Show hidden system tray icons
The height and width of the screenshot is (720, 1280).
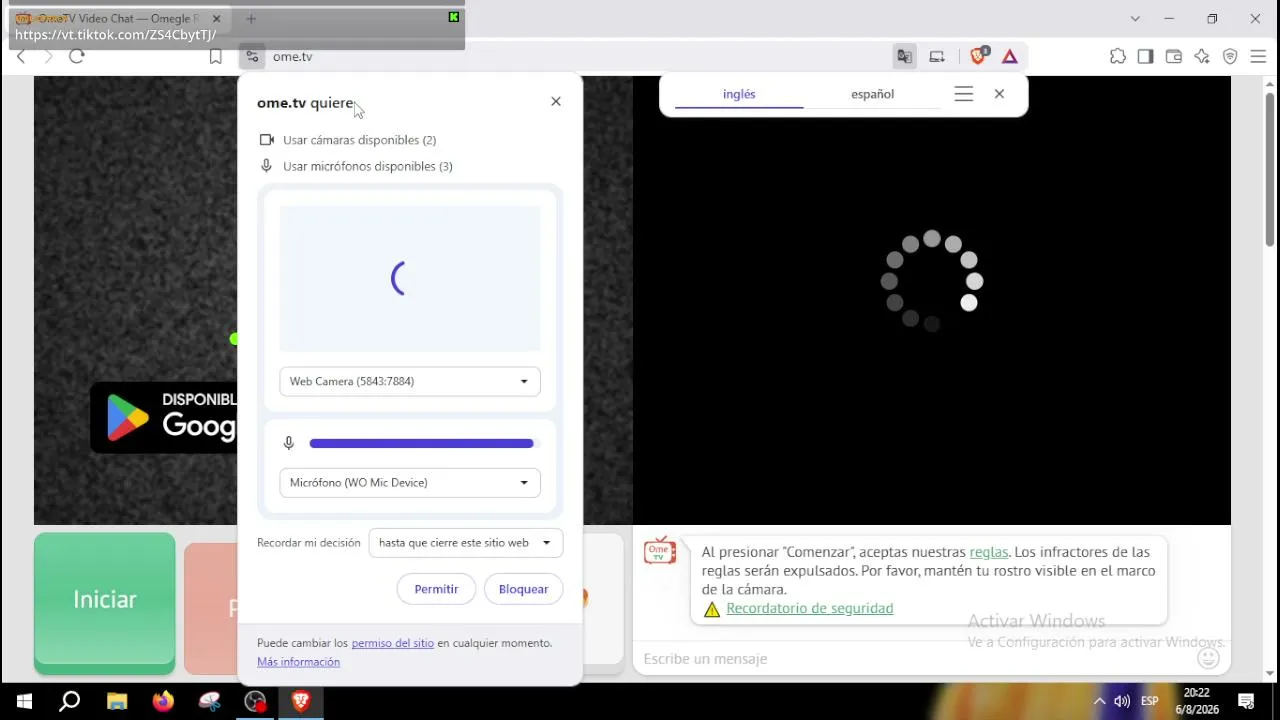1099,701
